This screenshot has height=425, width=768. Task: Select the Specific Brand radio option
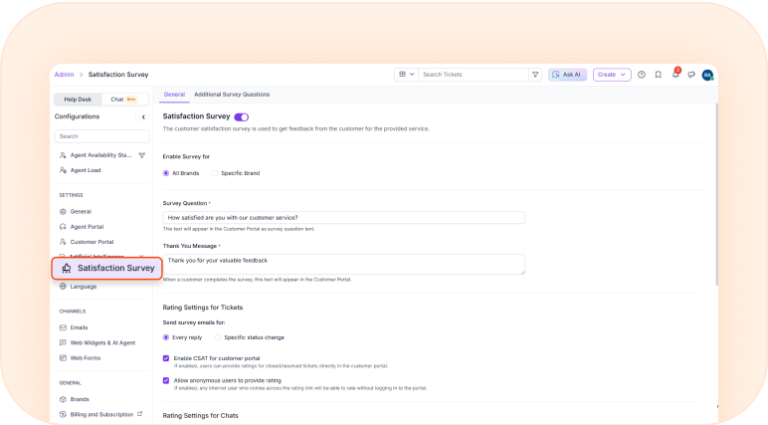coord(215,173)
